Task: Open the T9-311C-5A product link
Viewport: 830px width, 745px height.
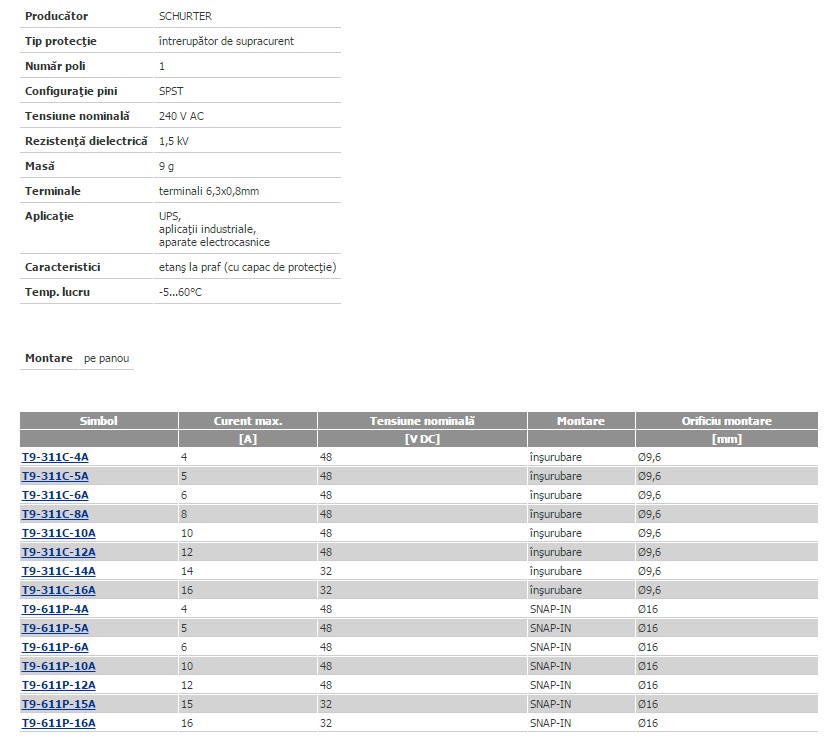Action: [x=55, y=476]
